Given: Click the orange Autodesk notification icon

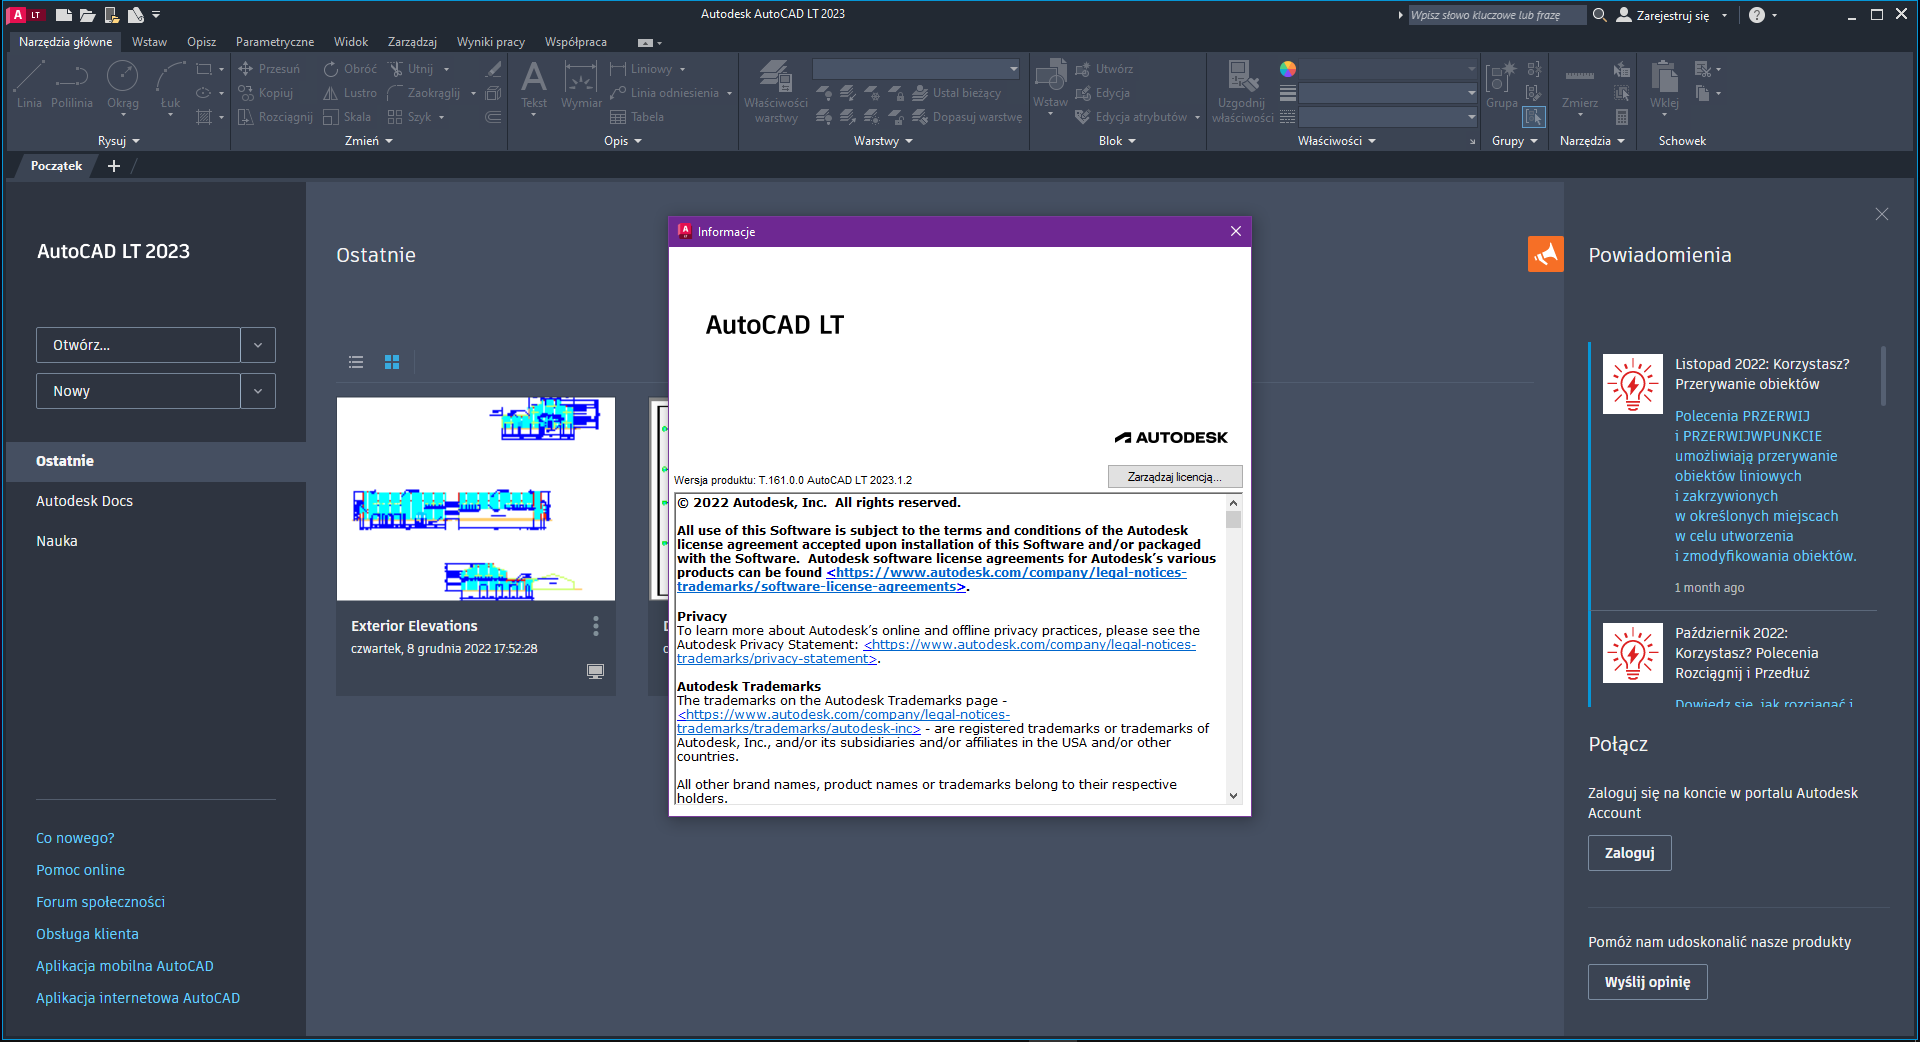Looking at the screenshot, I should tap(1545, 254).
